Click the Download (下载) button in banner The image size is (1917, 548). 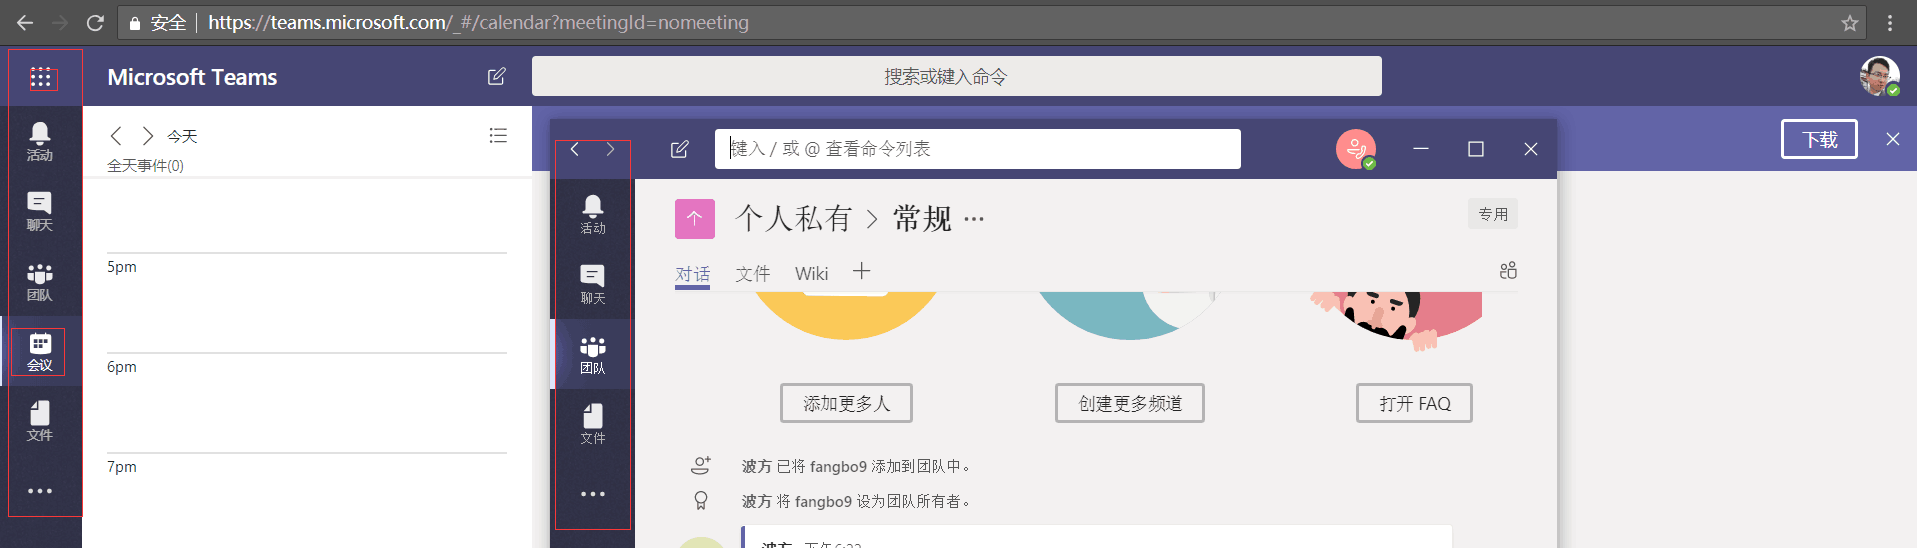(1819, 139)
